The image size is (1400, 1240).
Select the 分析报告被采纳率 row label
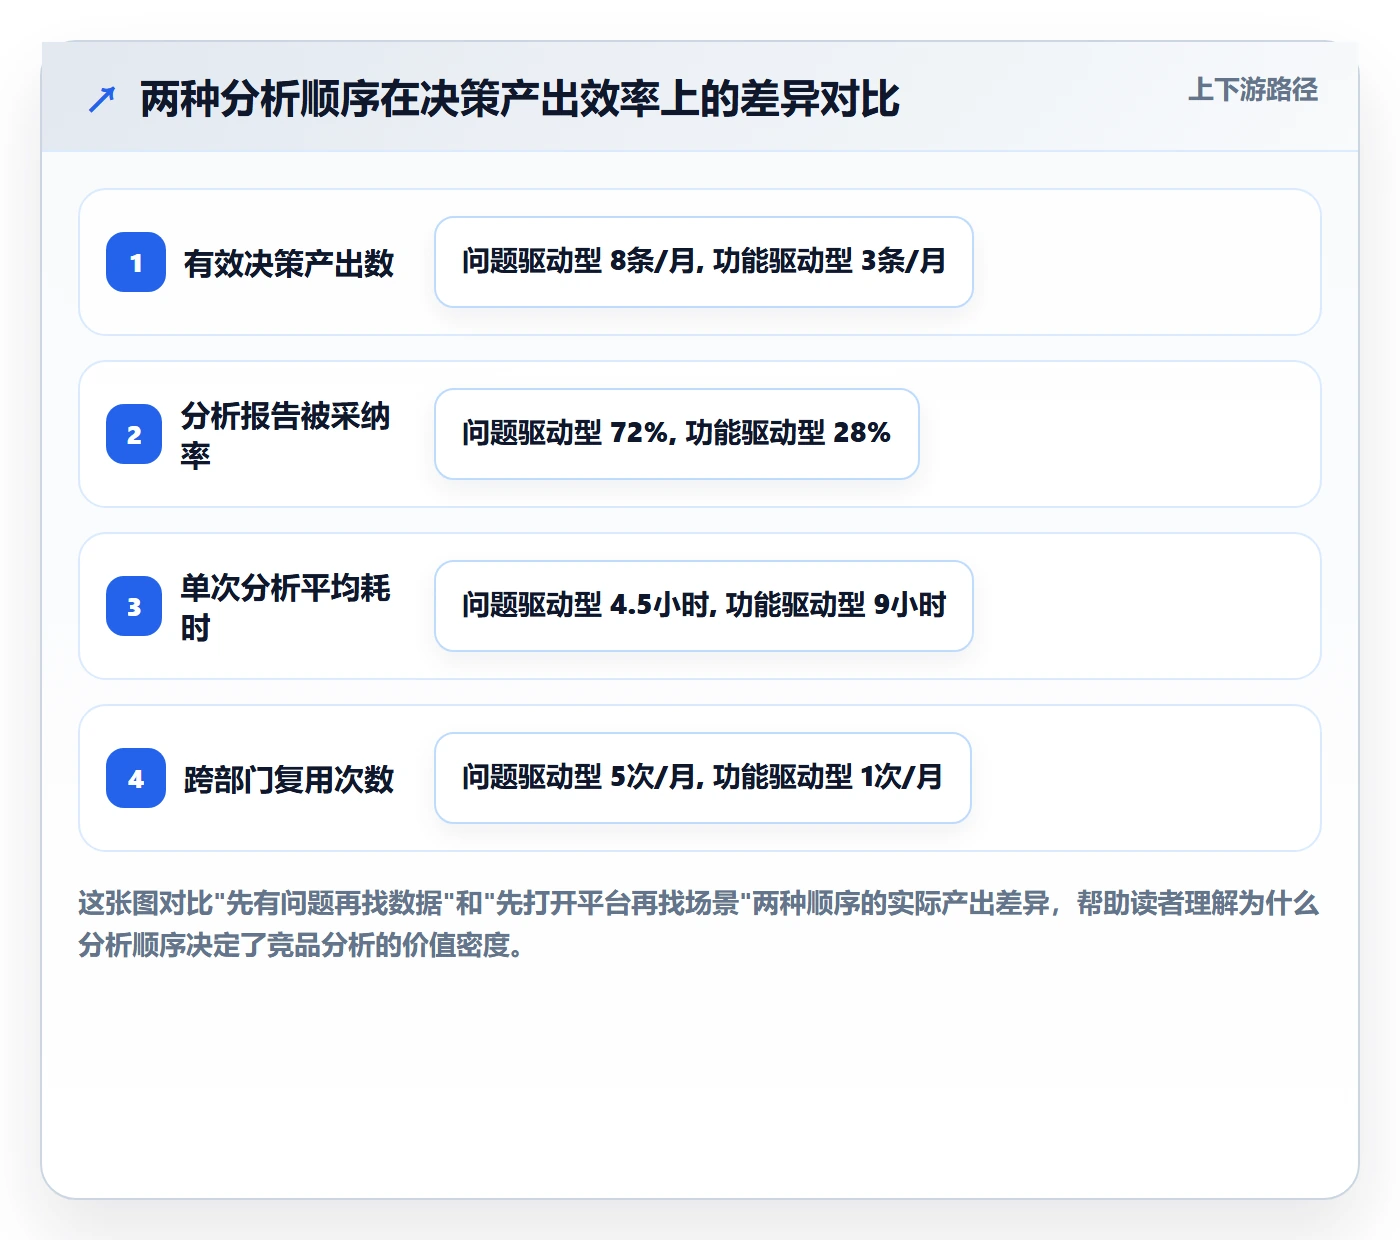tap(286, 435)
